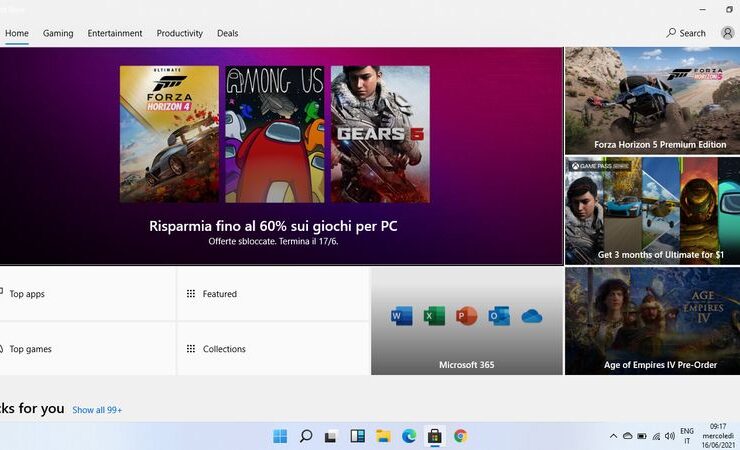The image size is (740, 450).
Task: Open Task View from the taskbar
Action: (x=330, y=436)
